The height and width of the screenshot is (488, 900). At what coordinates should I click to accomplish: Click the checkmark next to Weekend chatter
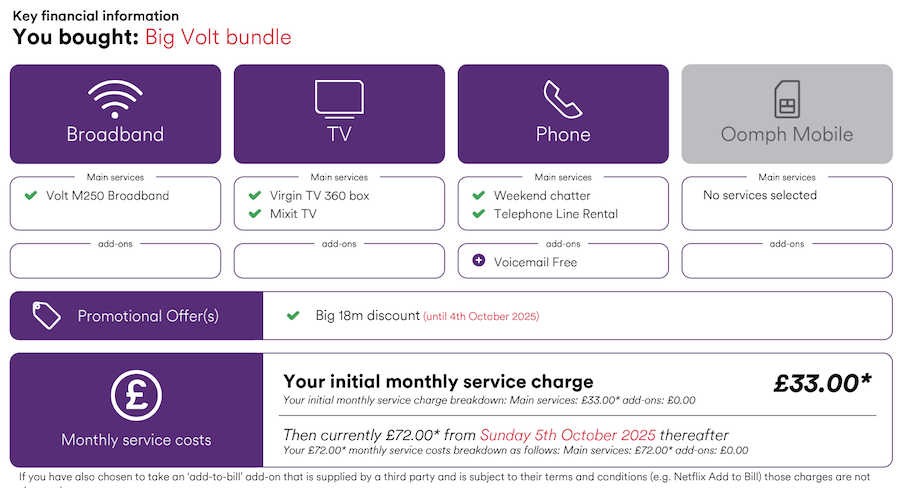pos(479,195)
